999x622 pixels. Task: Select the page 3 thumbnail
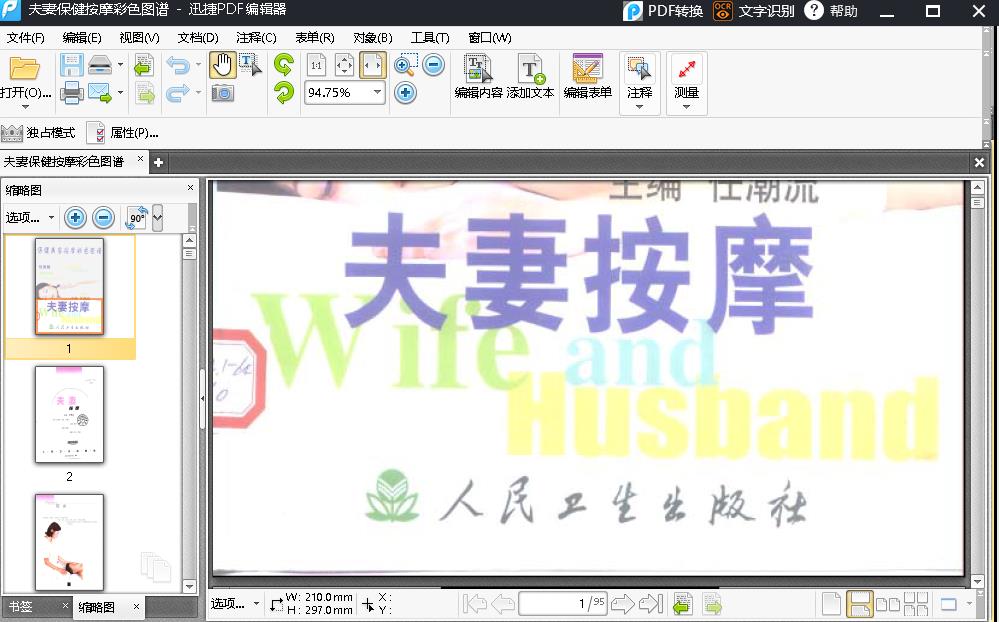click(69, 542)
